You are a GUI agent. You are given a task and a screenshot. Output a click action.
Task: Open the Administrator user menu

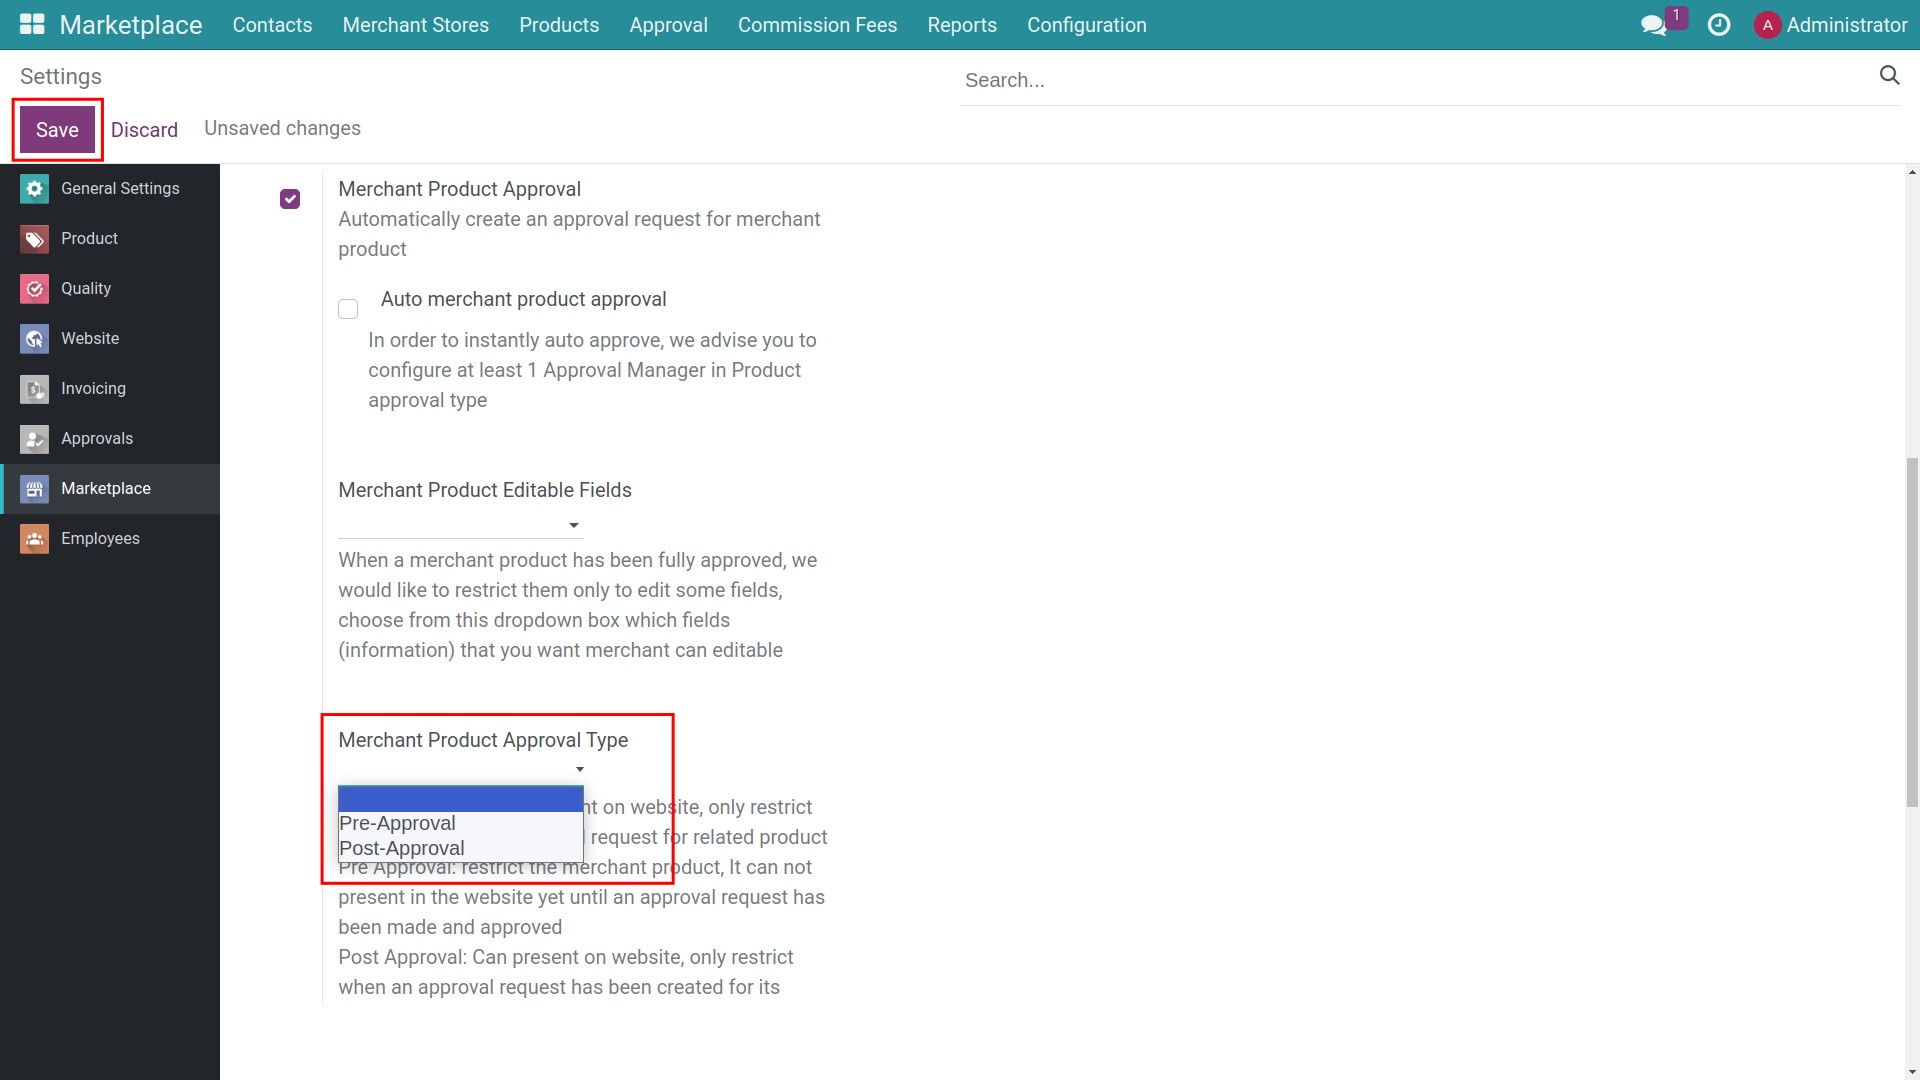tap(1830, 25)
